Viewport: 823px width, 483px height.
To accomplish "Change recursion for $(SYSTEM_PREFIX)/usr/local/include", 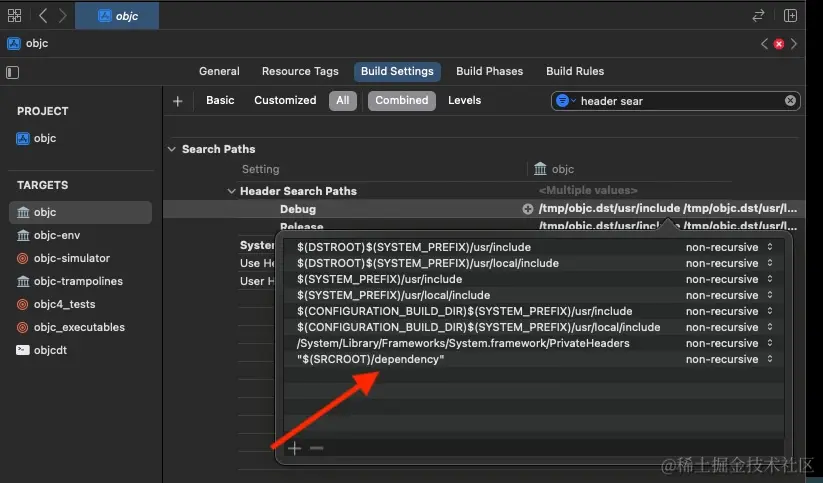I will point(729,295).
